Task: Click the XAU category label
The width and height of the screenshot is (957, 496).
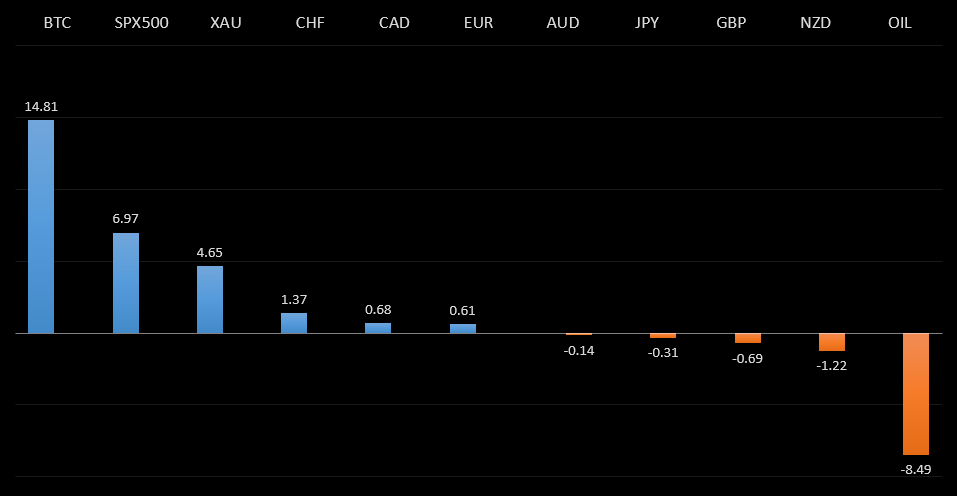Action: (226, 23)
